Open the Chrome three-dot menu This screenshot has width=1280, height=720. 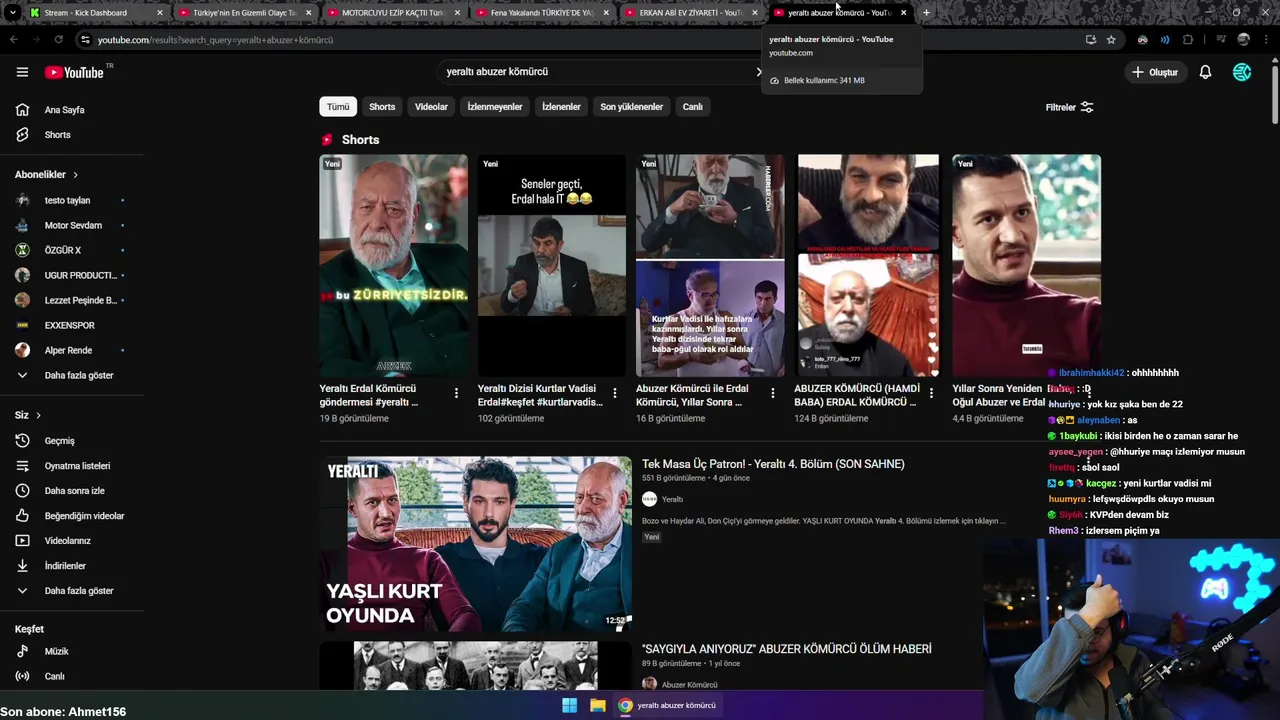1268,40
